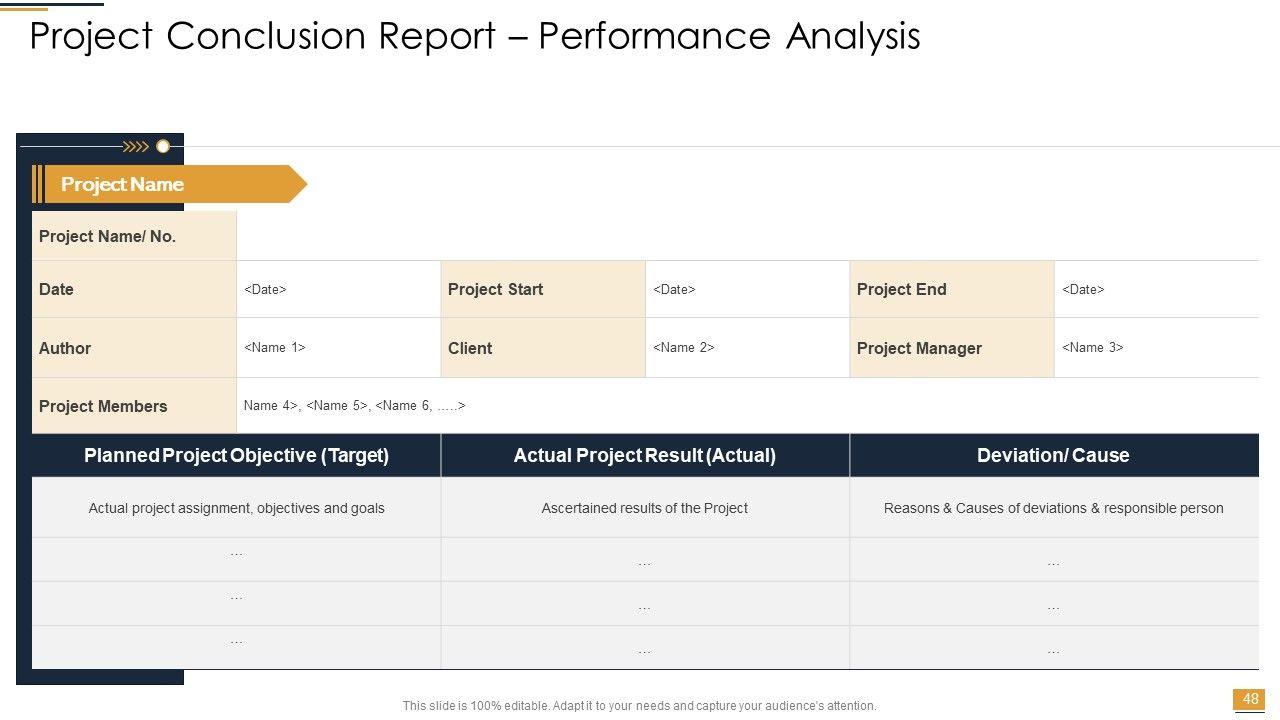Image resolution: width=1280 pixels, height=720 pixels.
Task: Click the Project Conclusion Report slide title
Action: [x=475, y=36]
